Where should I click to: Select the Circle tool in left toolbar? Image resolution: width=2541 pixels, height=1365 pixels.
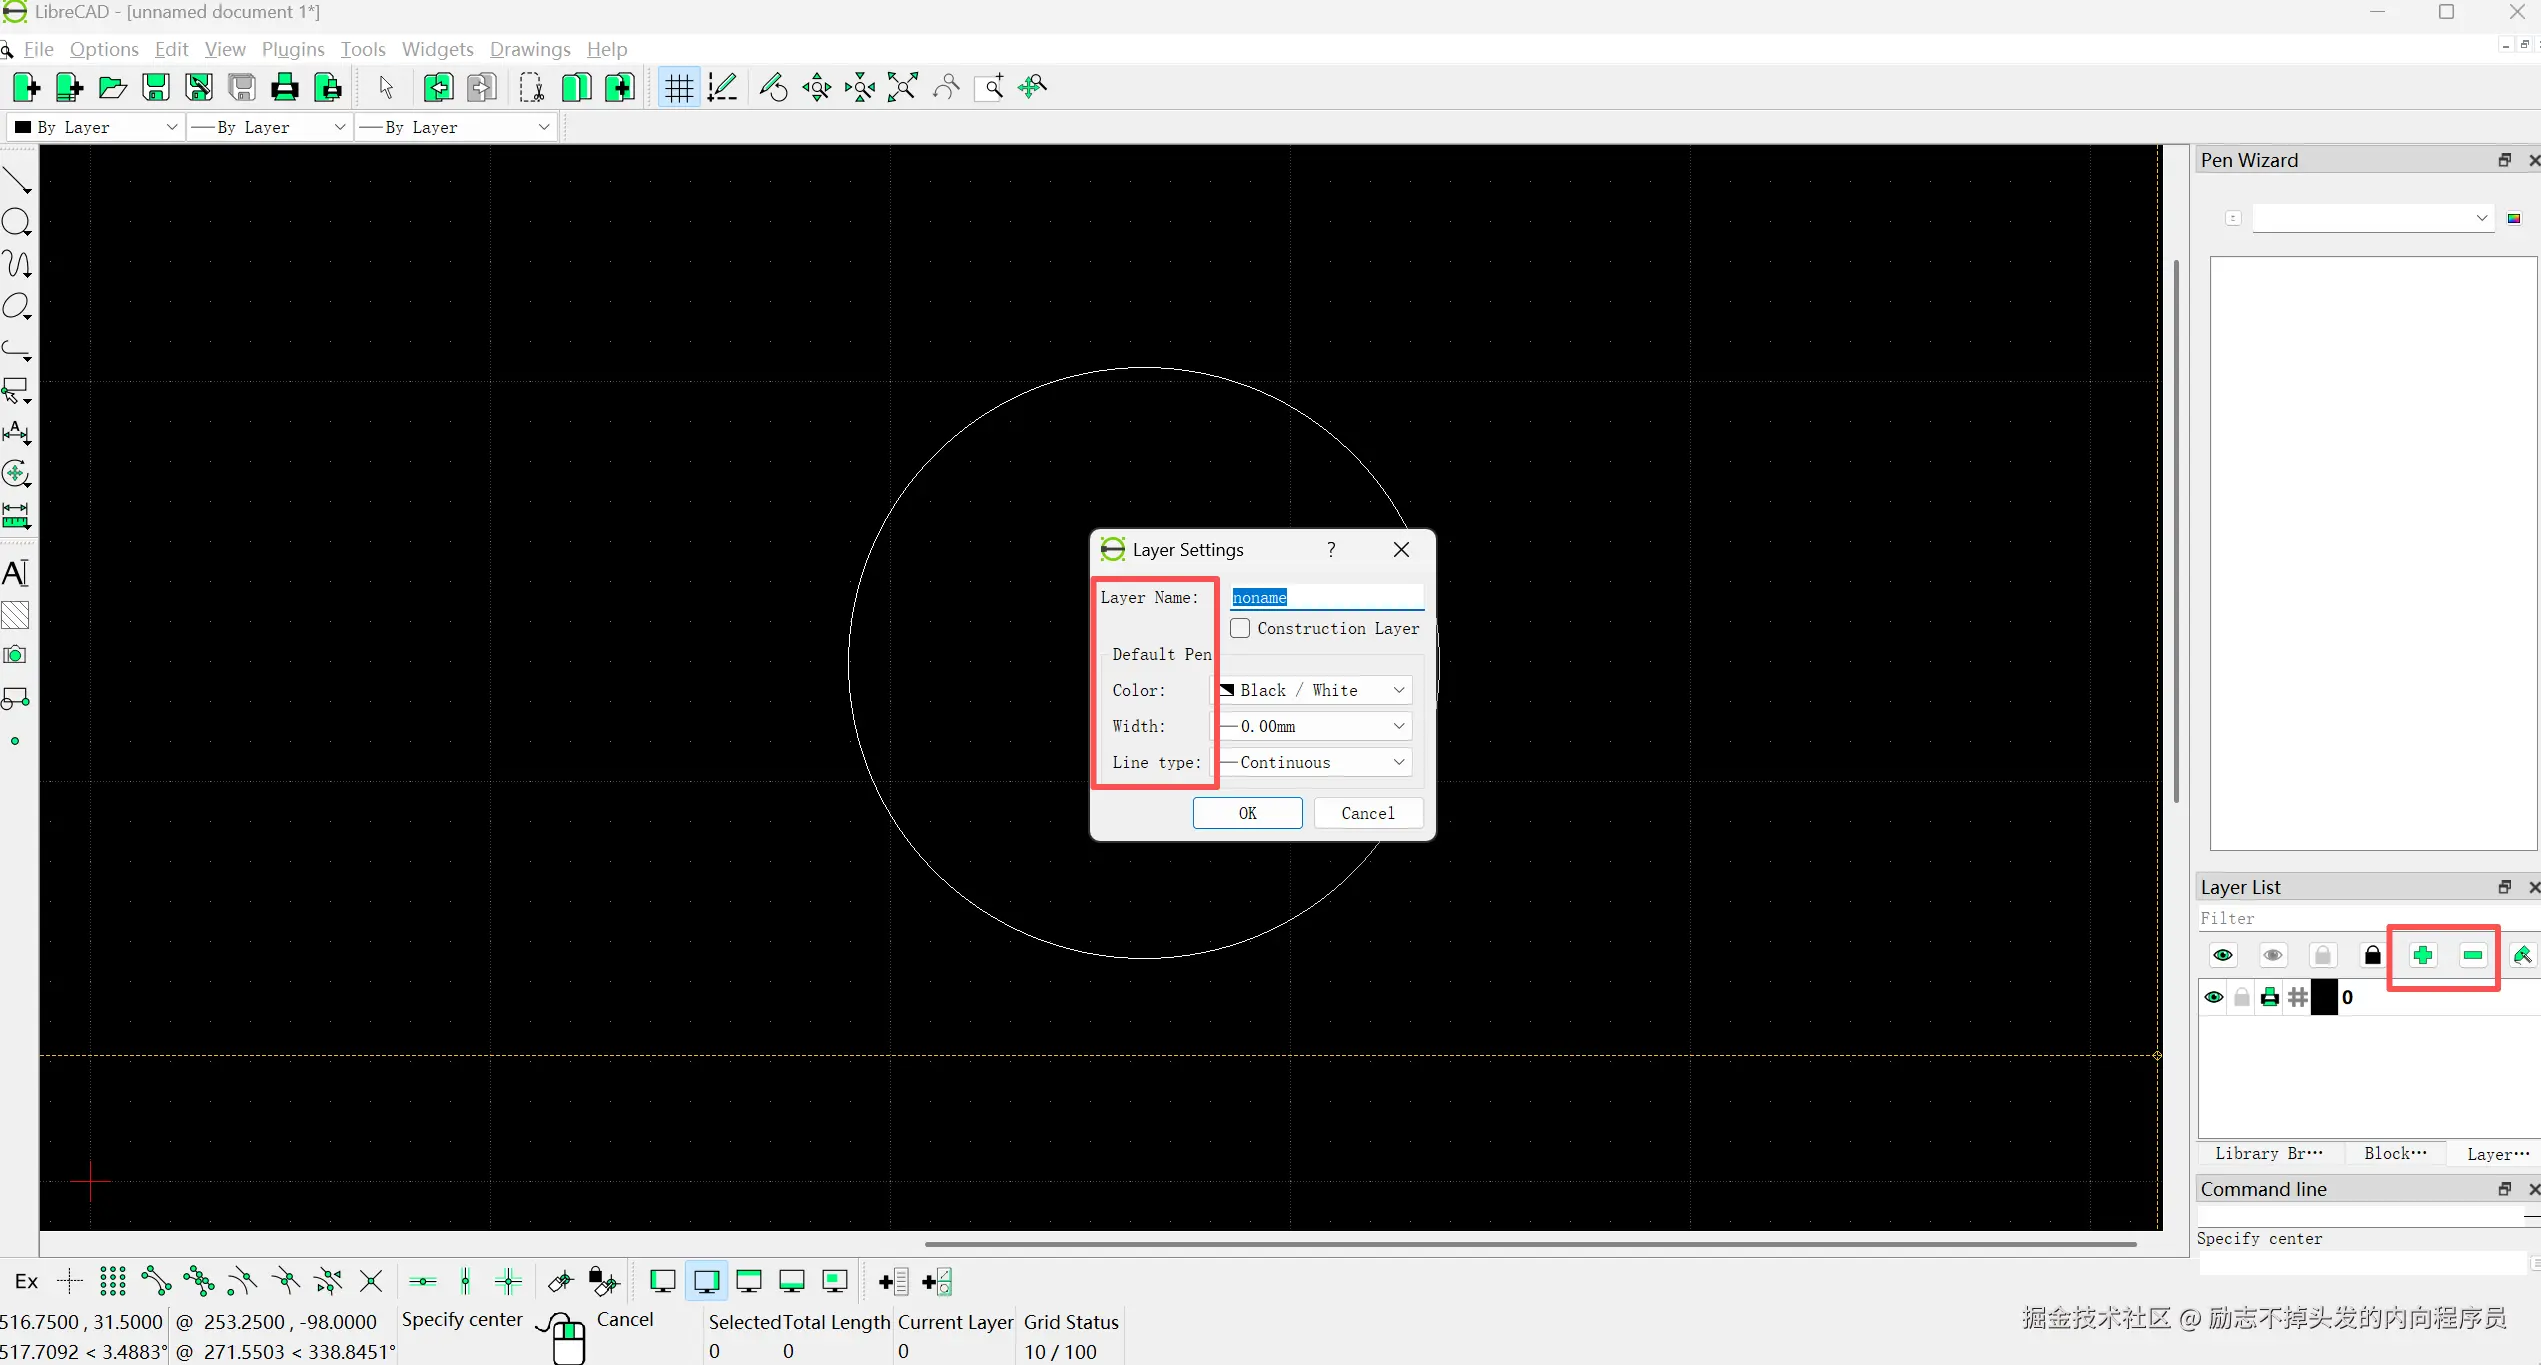[17, 222]
